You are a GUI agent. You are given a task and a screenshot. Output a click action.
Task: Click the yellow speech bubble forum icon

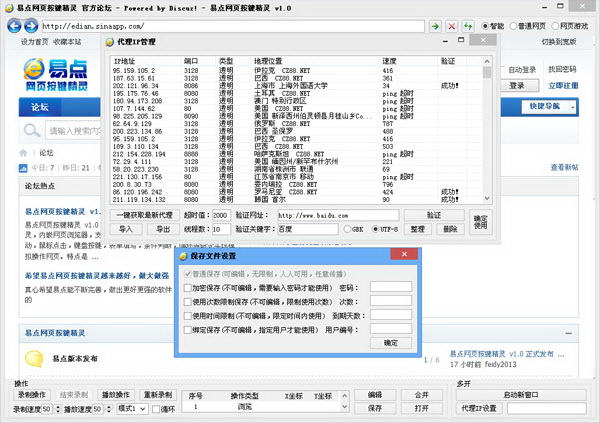click(34, 359)
